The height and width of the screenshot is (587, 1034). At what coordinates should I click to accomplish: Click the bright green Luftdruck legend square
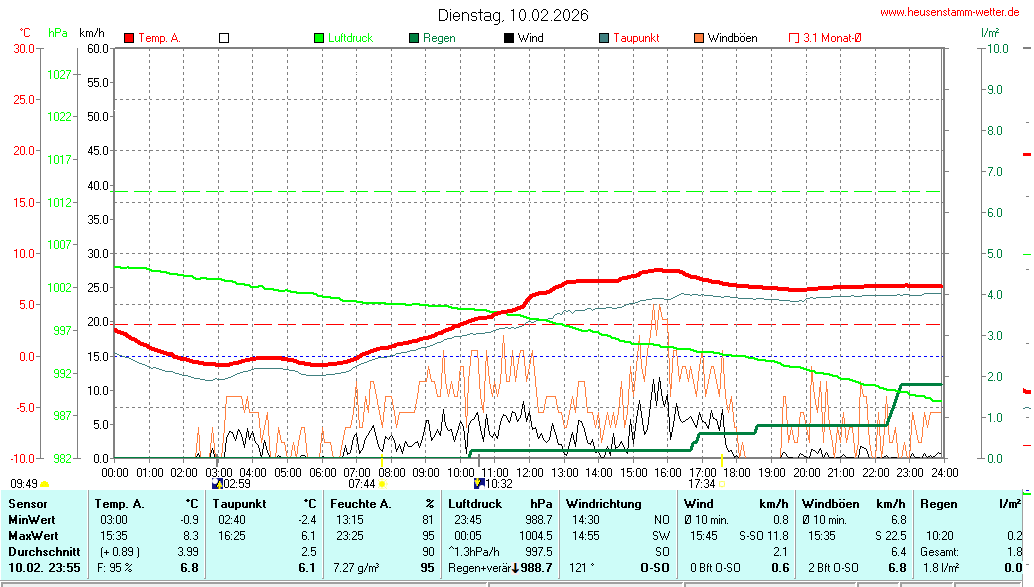coord(320,38)
